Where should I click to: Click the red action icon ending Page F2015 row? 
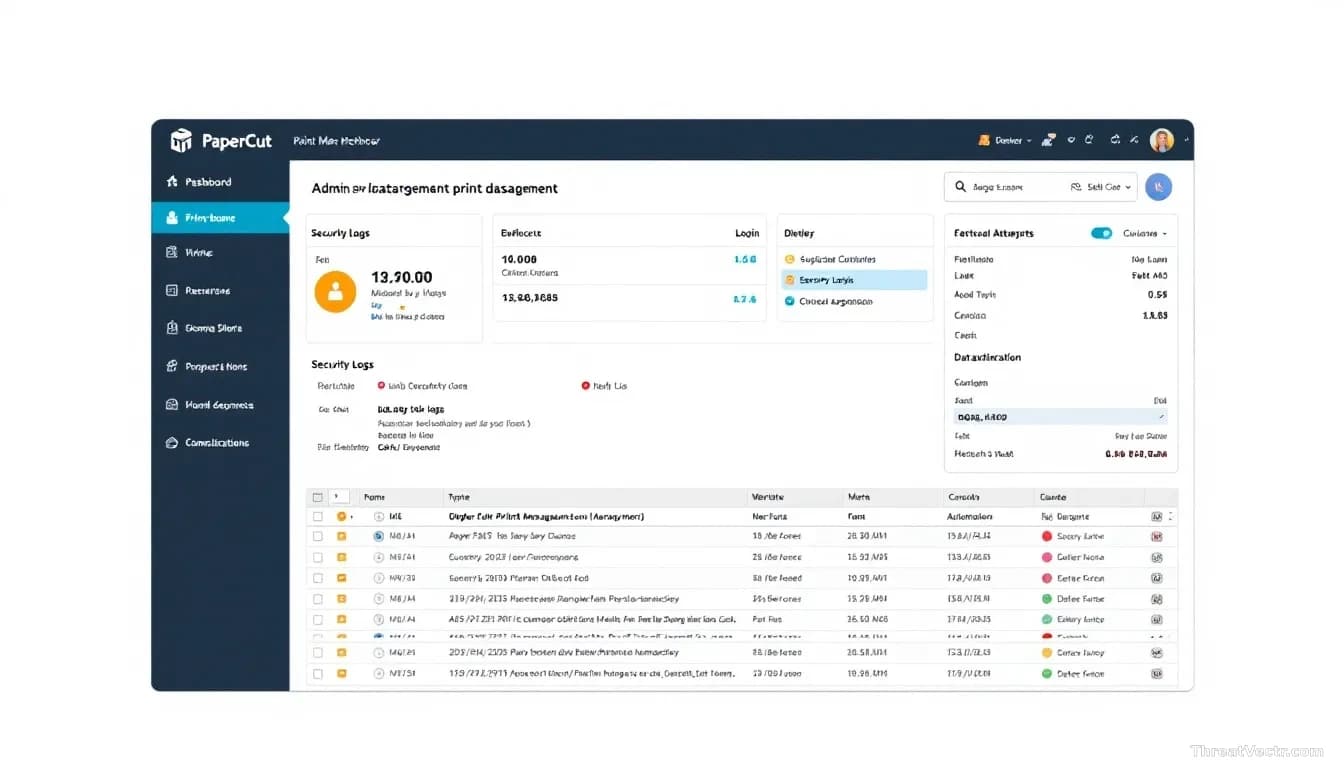(1157, 536)
